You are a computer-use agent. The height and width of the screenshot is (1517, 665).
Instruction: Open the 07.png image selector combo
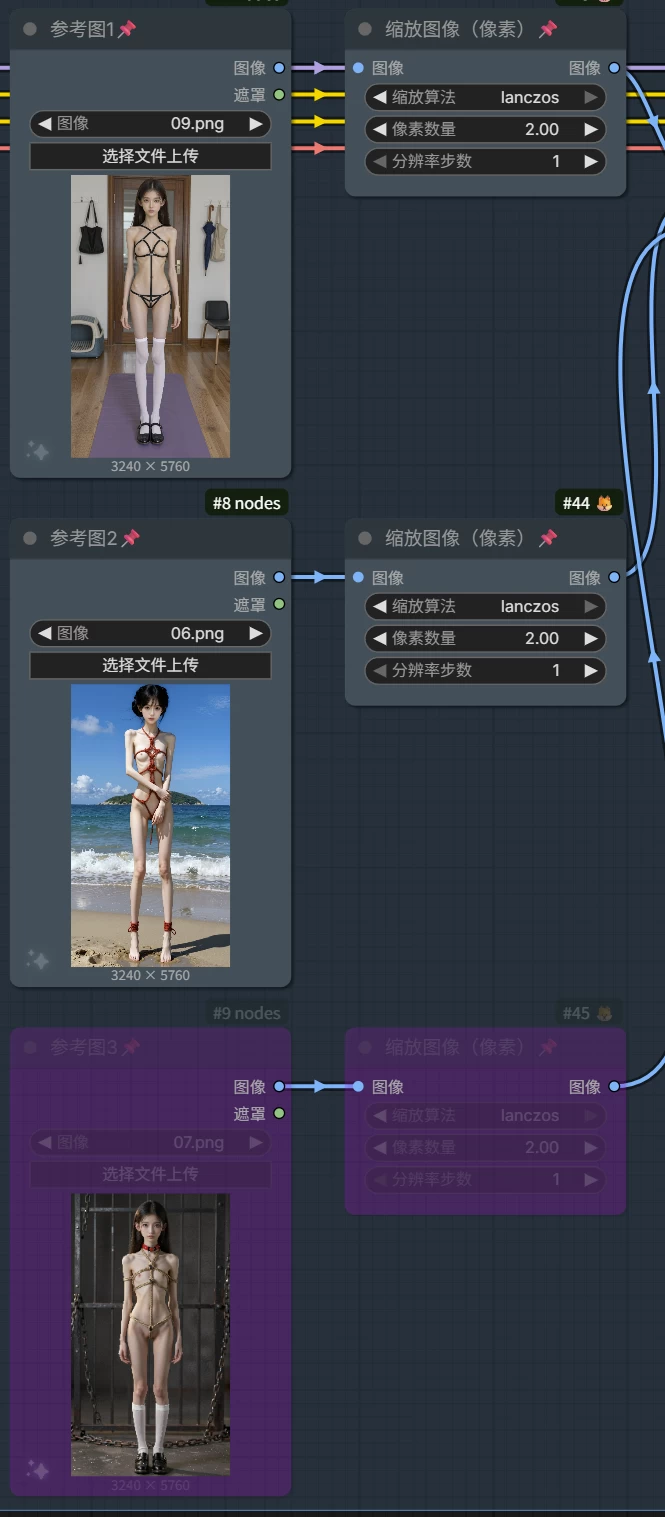coord(150,1142)
